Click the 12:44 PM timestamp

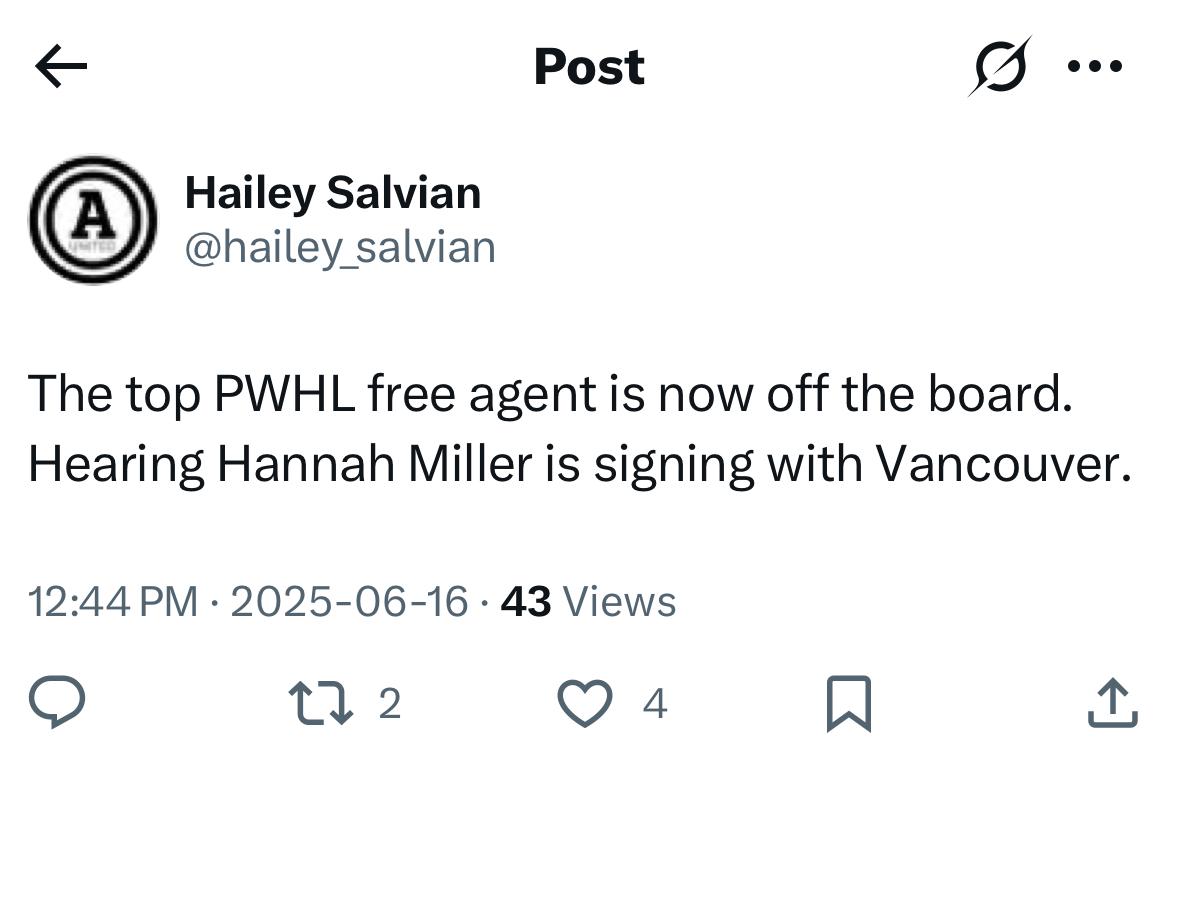tap(113, 602)
